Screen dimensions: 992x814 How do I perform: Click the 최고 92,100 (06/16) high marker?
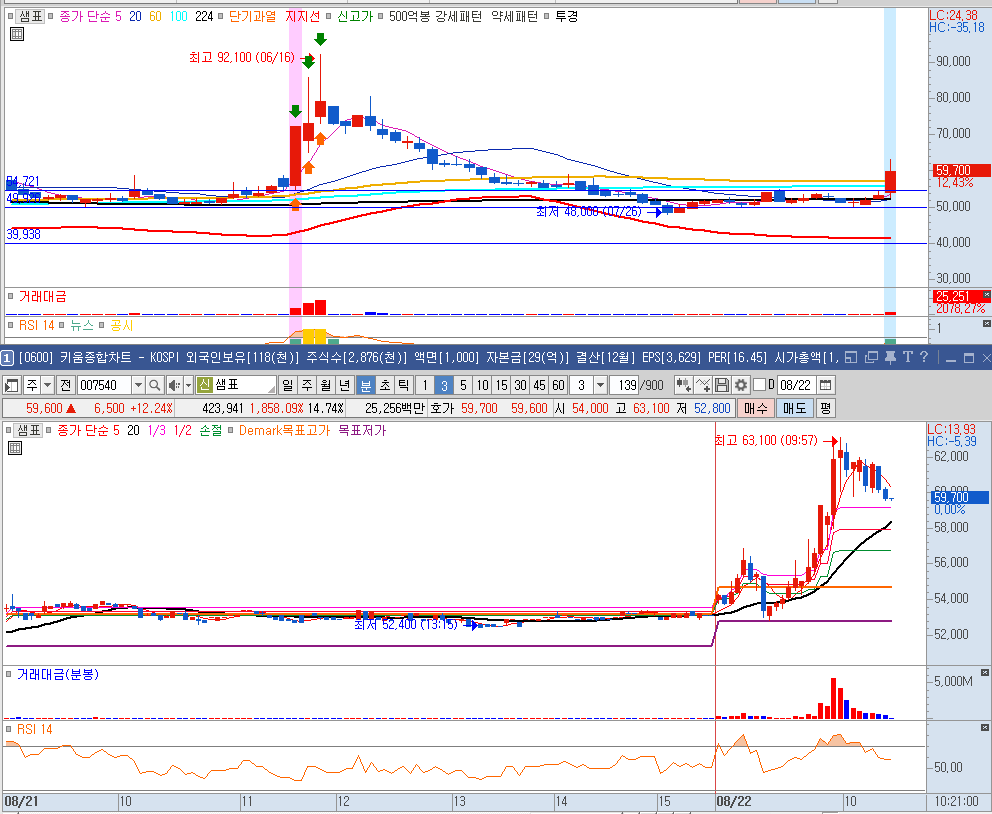(x=242, y=58)
